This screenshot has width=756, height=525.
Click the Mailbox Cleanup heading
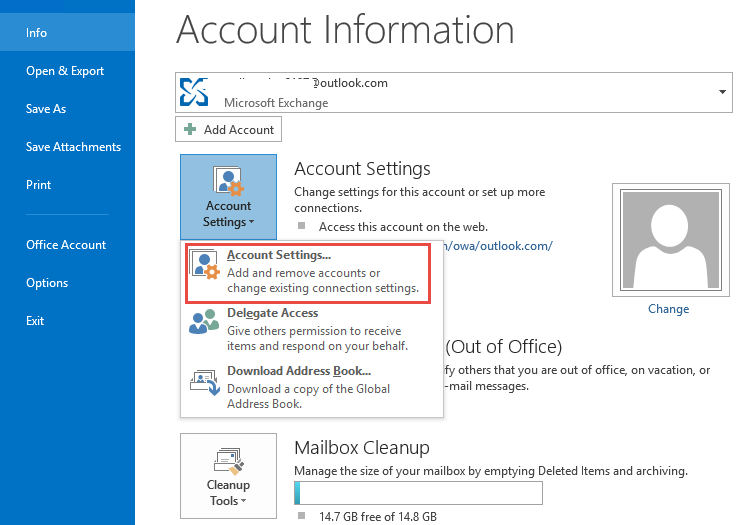pyautogui.click(x=362, y=448)
